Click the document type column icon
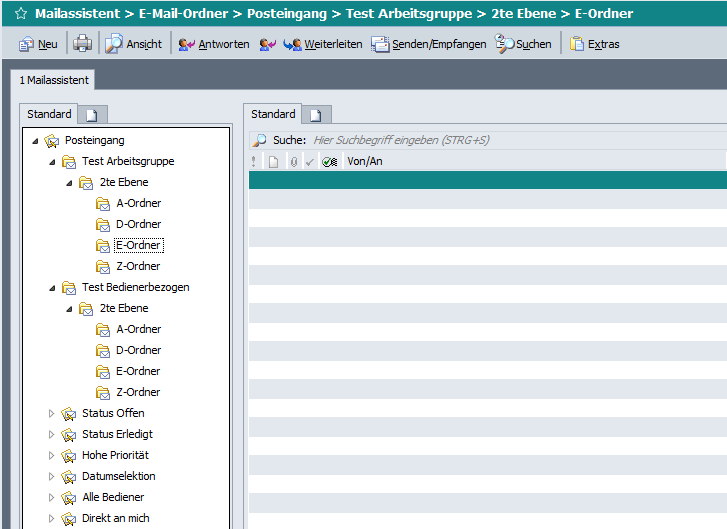Viewport: 727px width, 529px height. coord(273,162)
